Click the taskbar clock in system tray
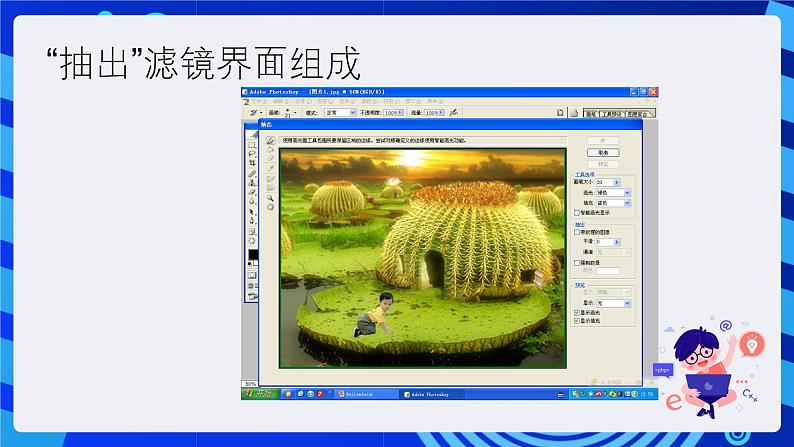The image size is (794, 447). tap(647, 394)
